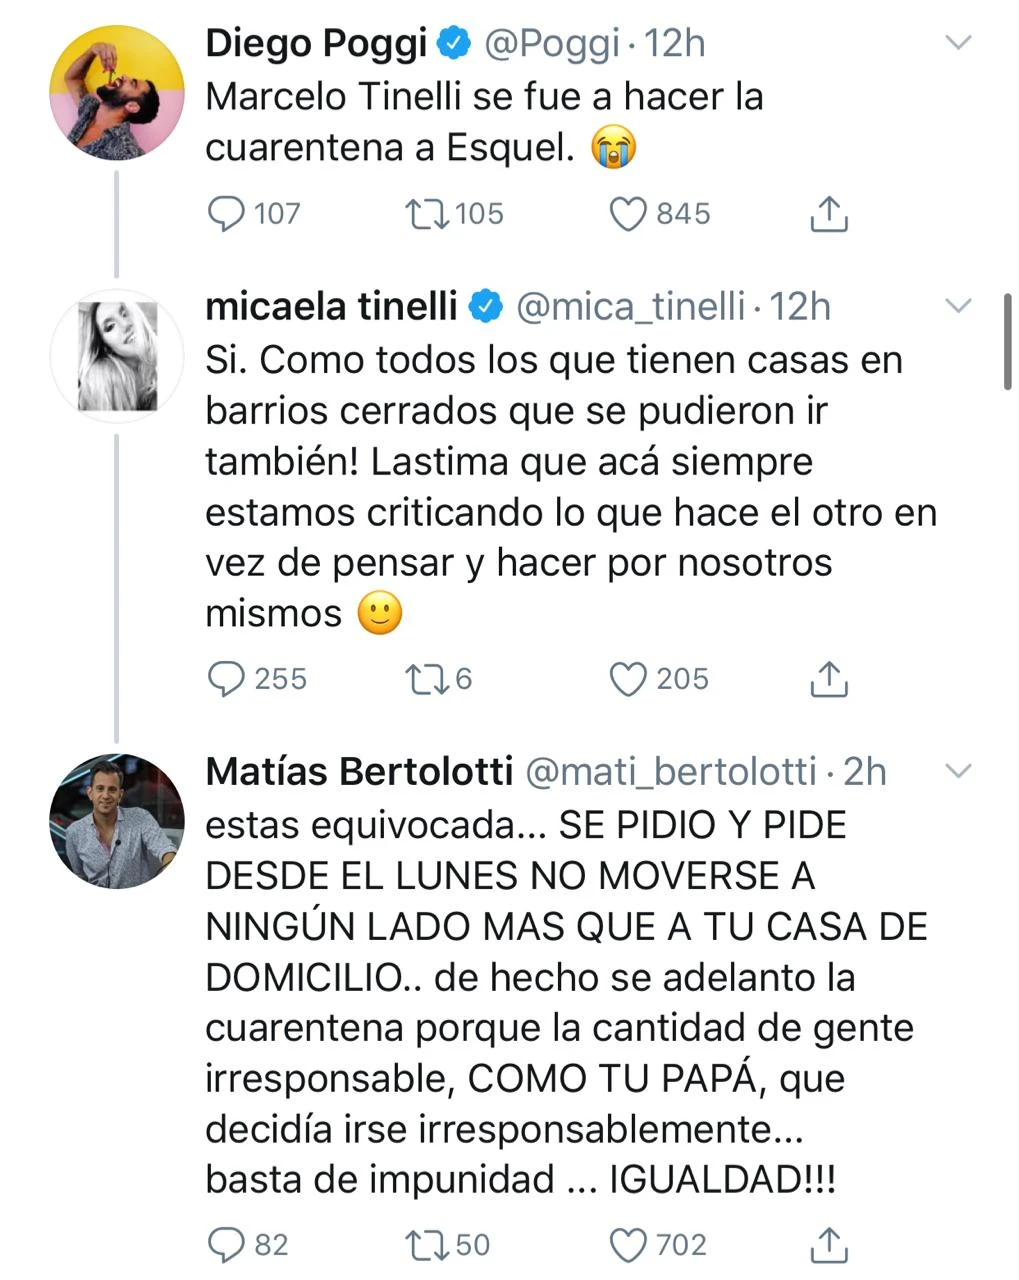Retweet Matías Bertolotti's tweet
Image resolution: width=1019 pixels, height=1280 pixels.
click(427, 1245)
